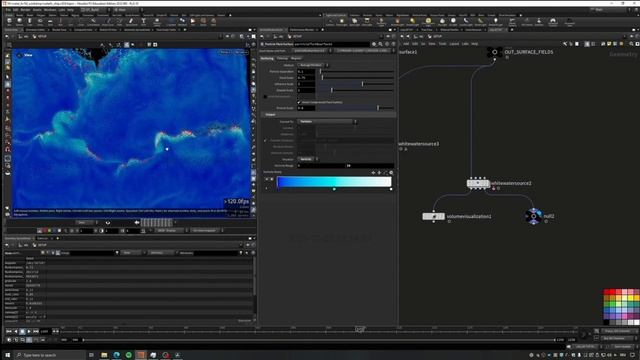Image resolution: width=640 pixels, height=360 pixels.
Task: Switch to the Surfacing tab
Action: pos(267,58)
